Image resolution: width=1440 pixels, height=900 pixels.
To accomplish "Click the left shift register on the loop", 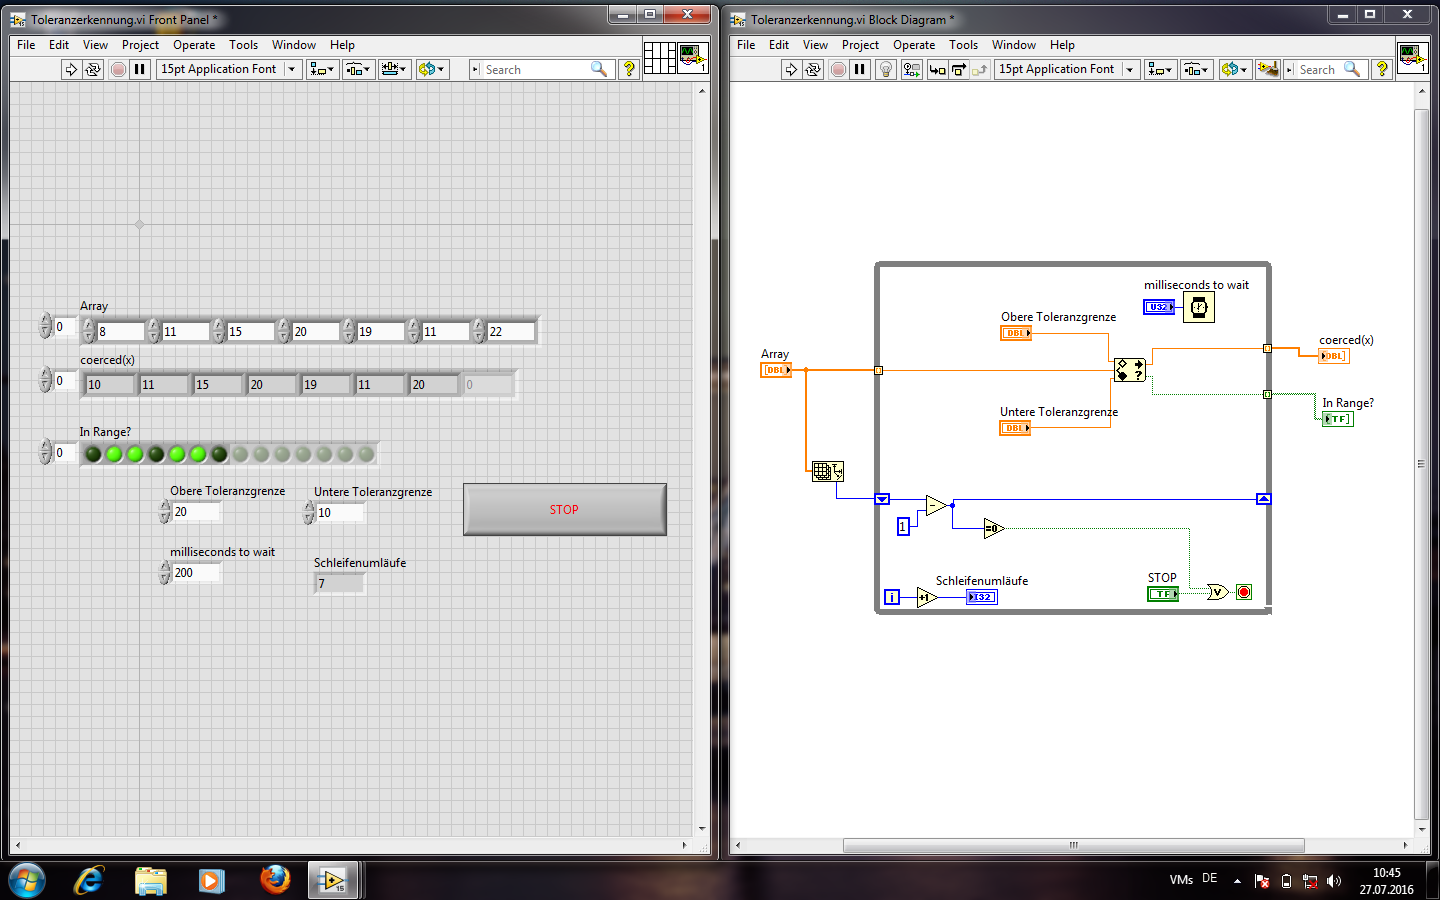I will (x=882, y=499).
